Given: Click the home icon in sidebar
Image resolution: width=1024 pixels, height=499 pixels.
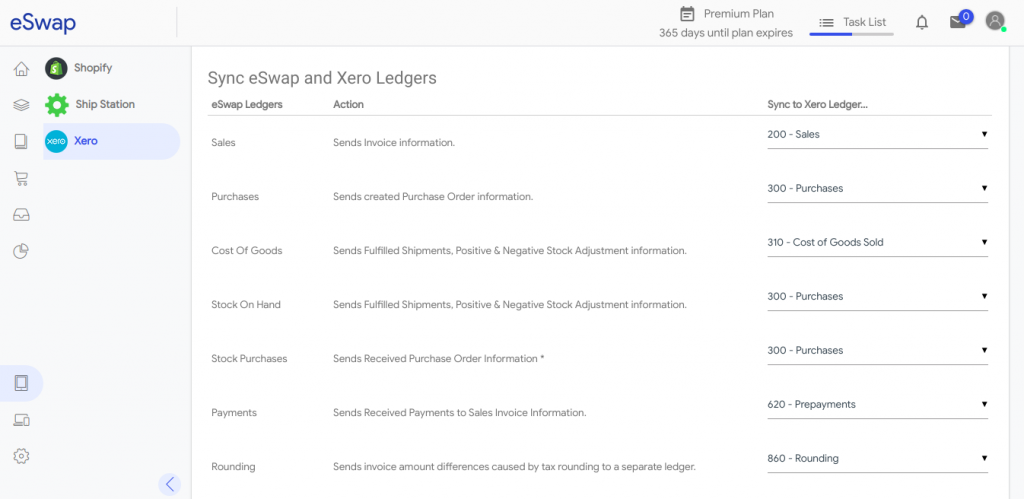Looking at the screenshot, I should click(21, 69).
